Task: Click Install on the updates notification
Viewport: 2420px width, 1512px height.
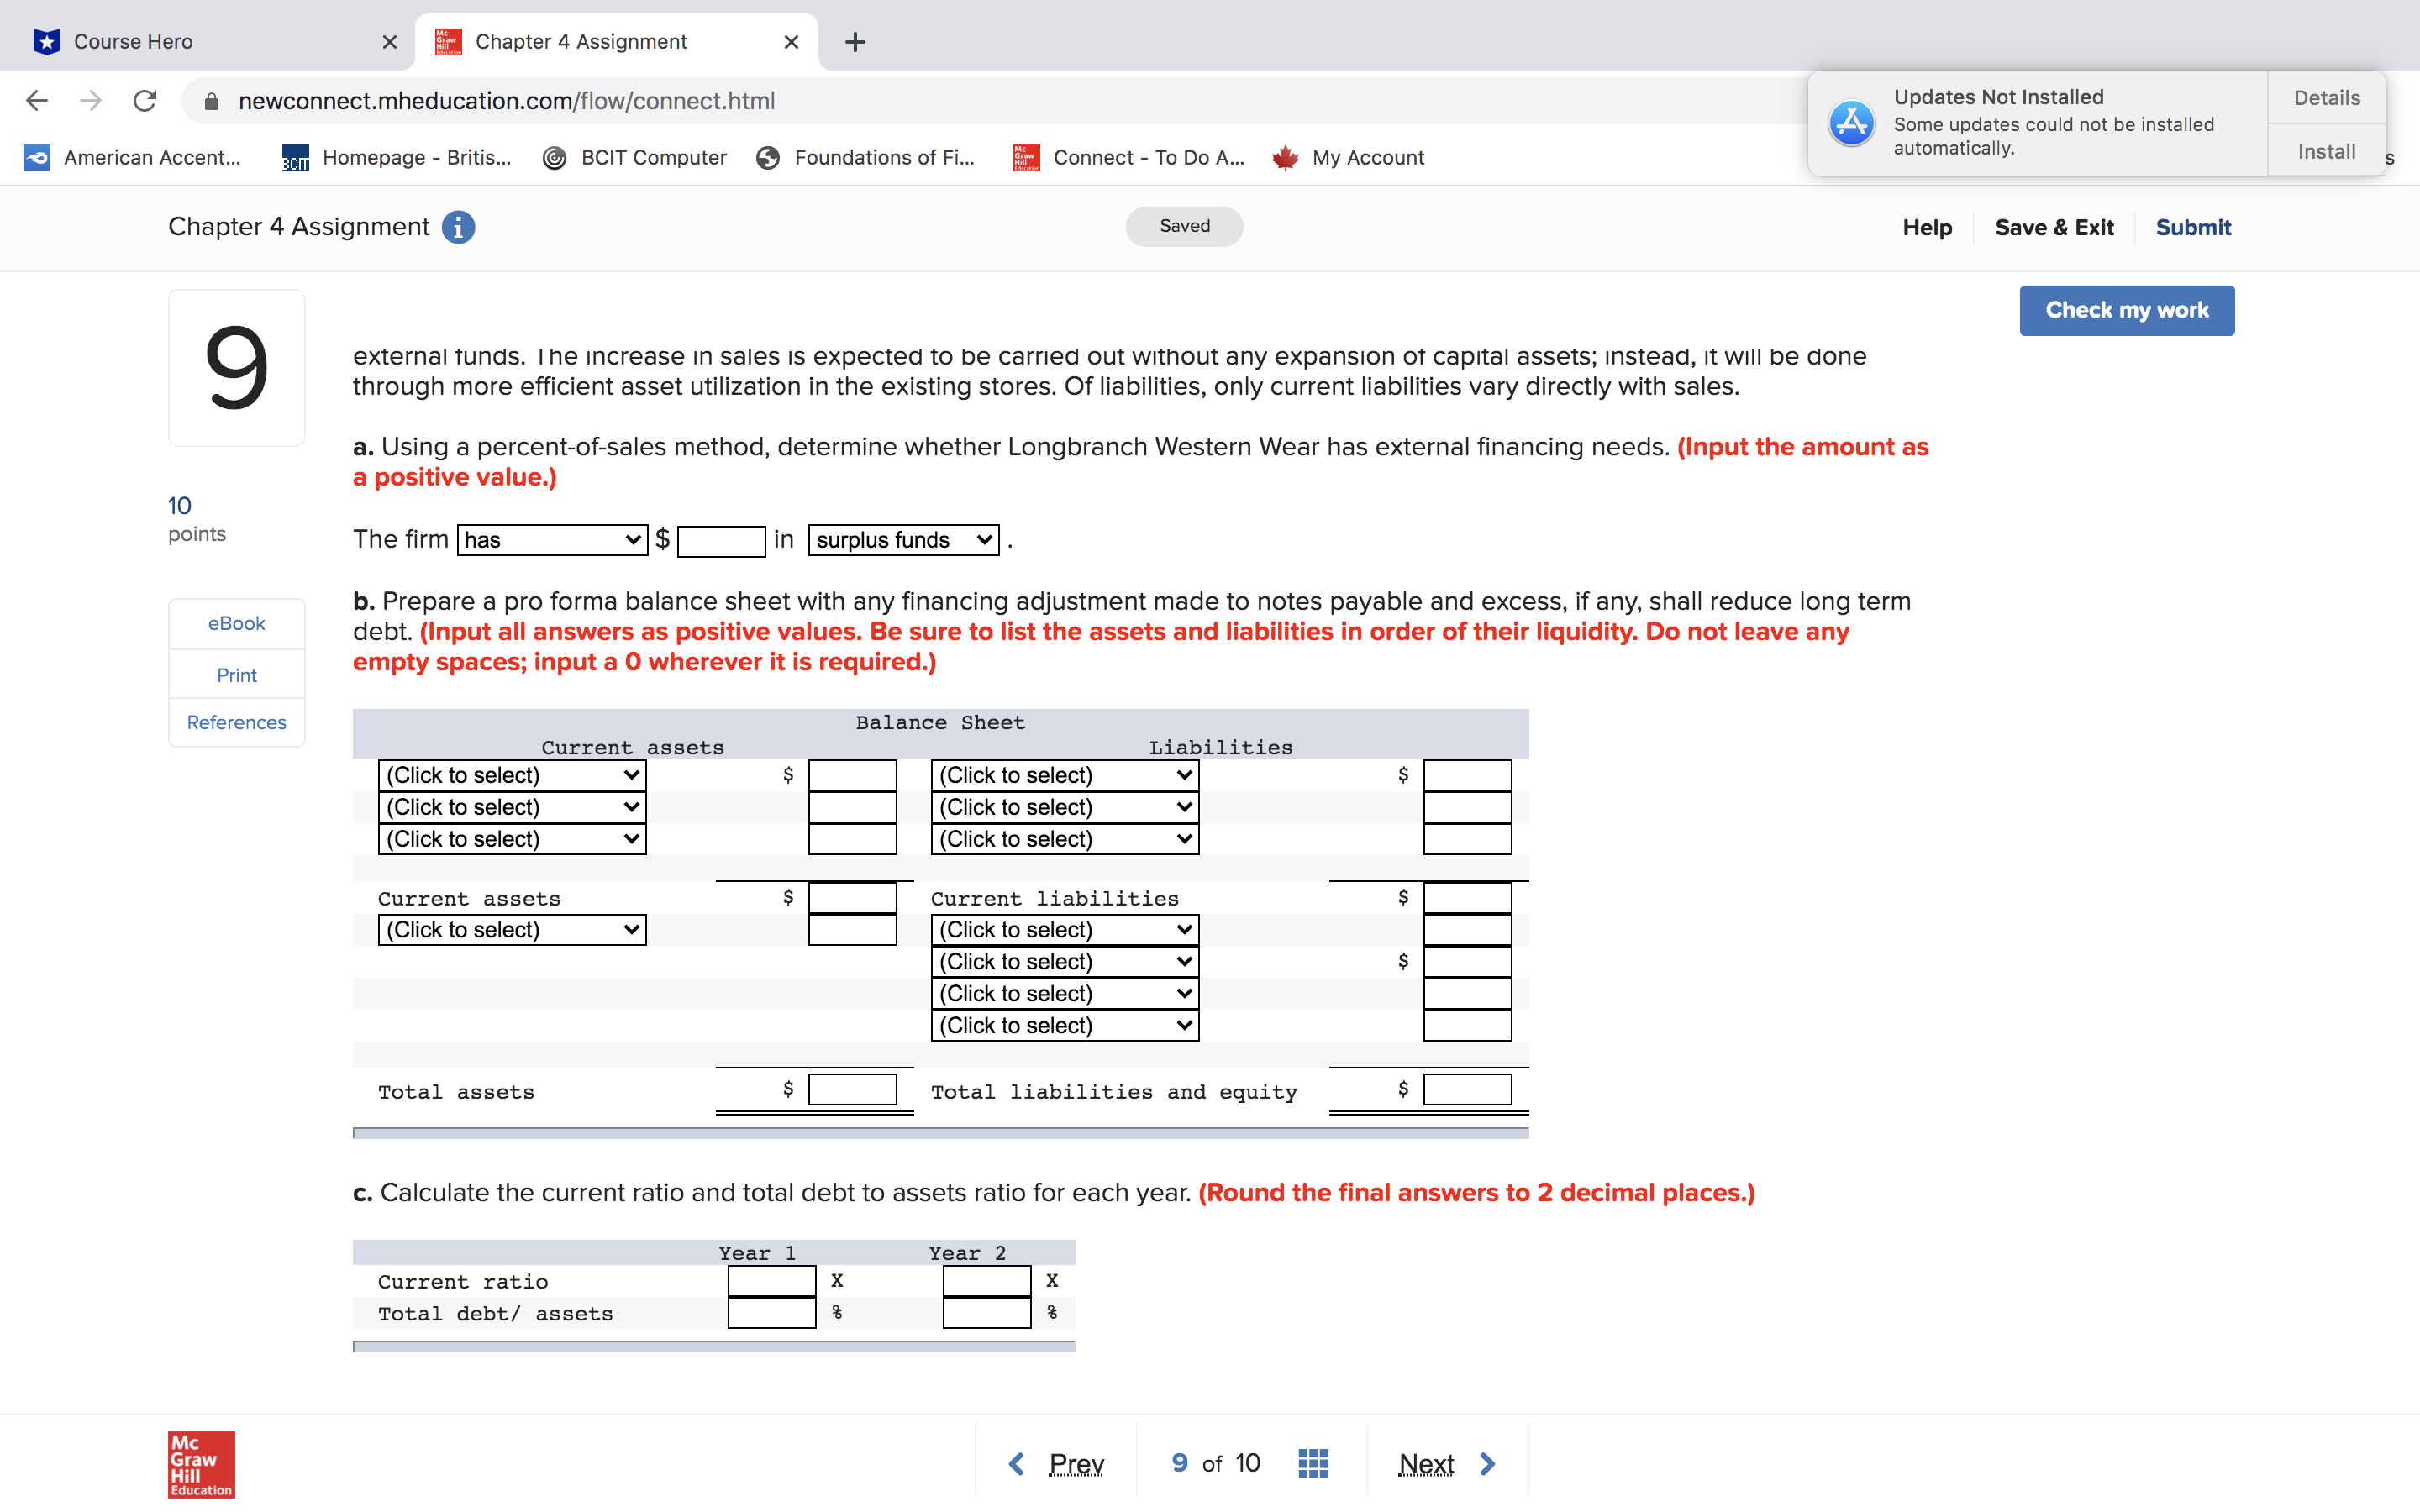Action: pyautogui.click(x=2326, y=151)
